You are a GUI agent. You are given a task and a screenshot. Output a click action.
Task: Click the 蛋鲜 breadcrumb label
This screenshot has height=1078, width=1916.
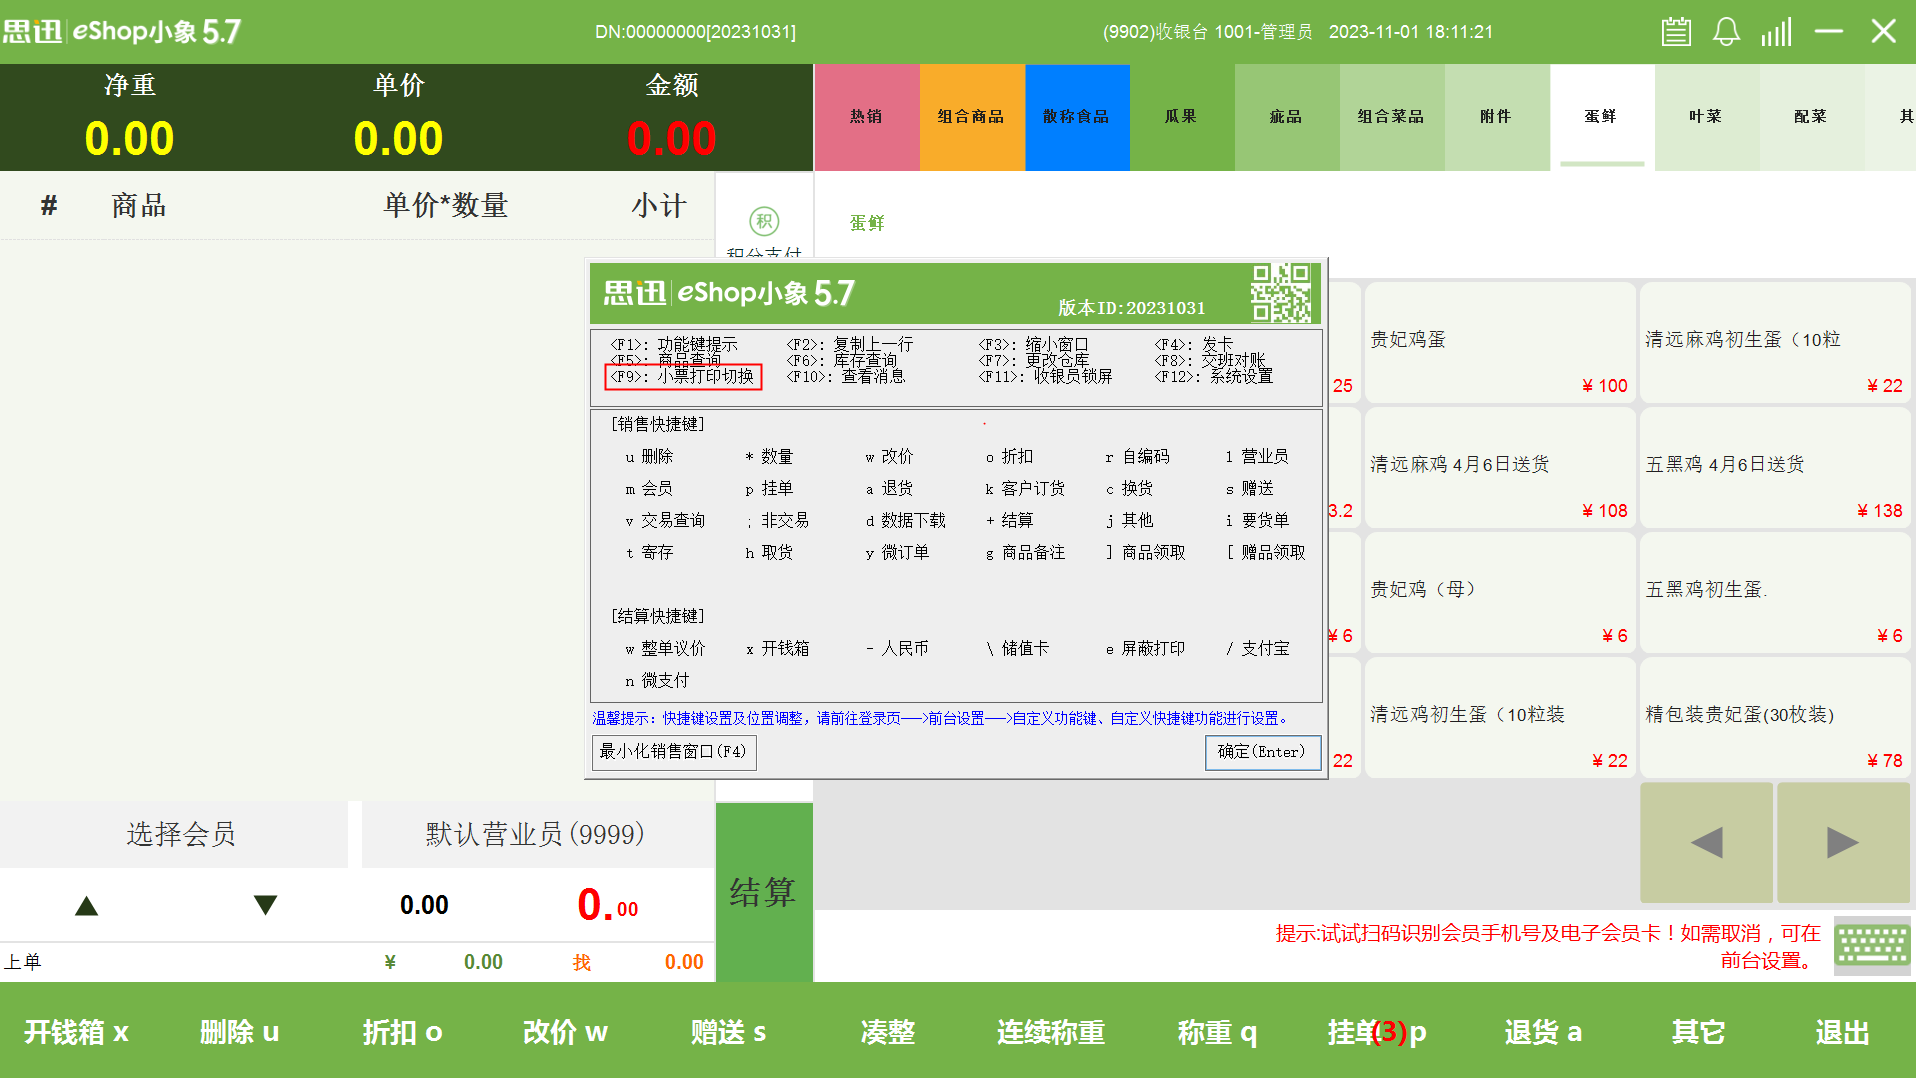pyautogui.click(x=867, y=223)
